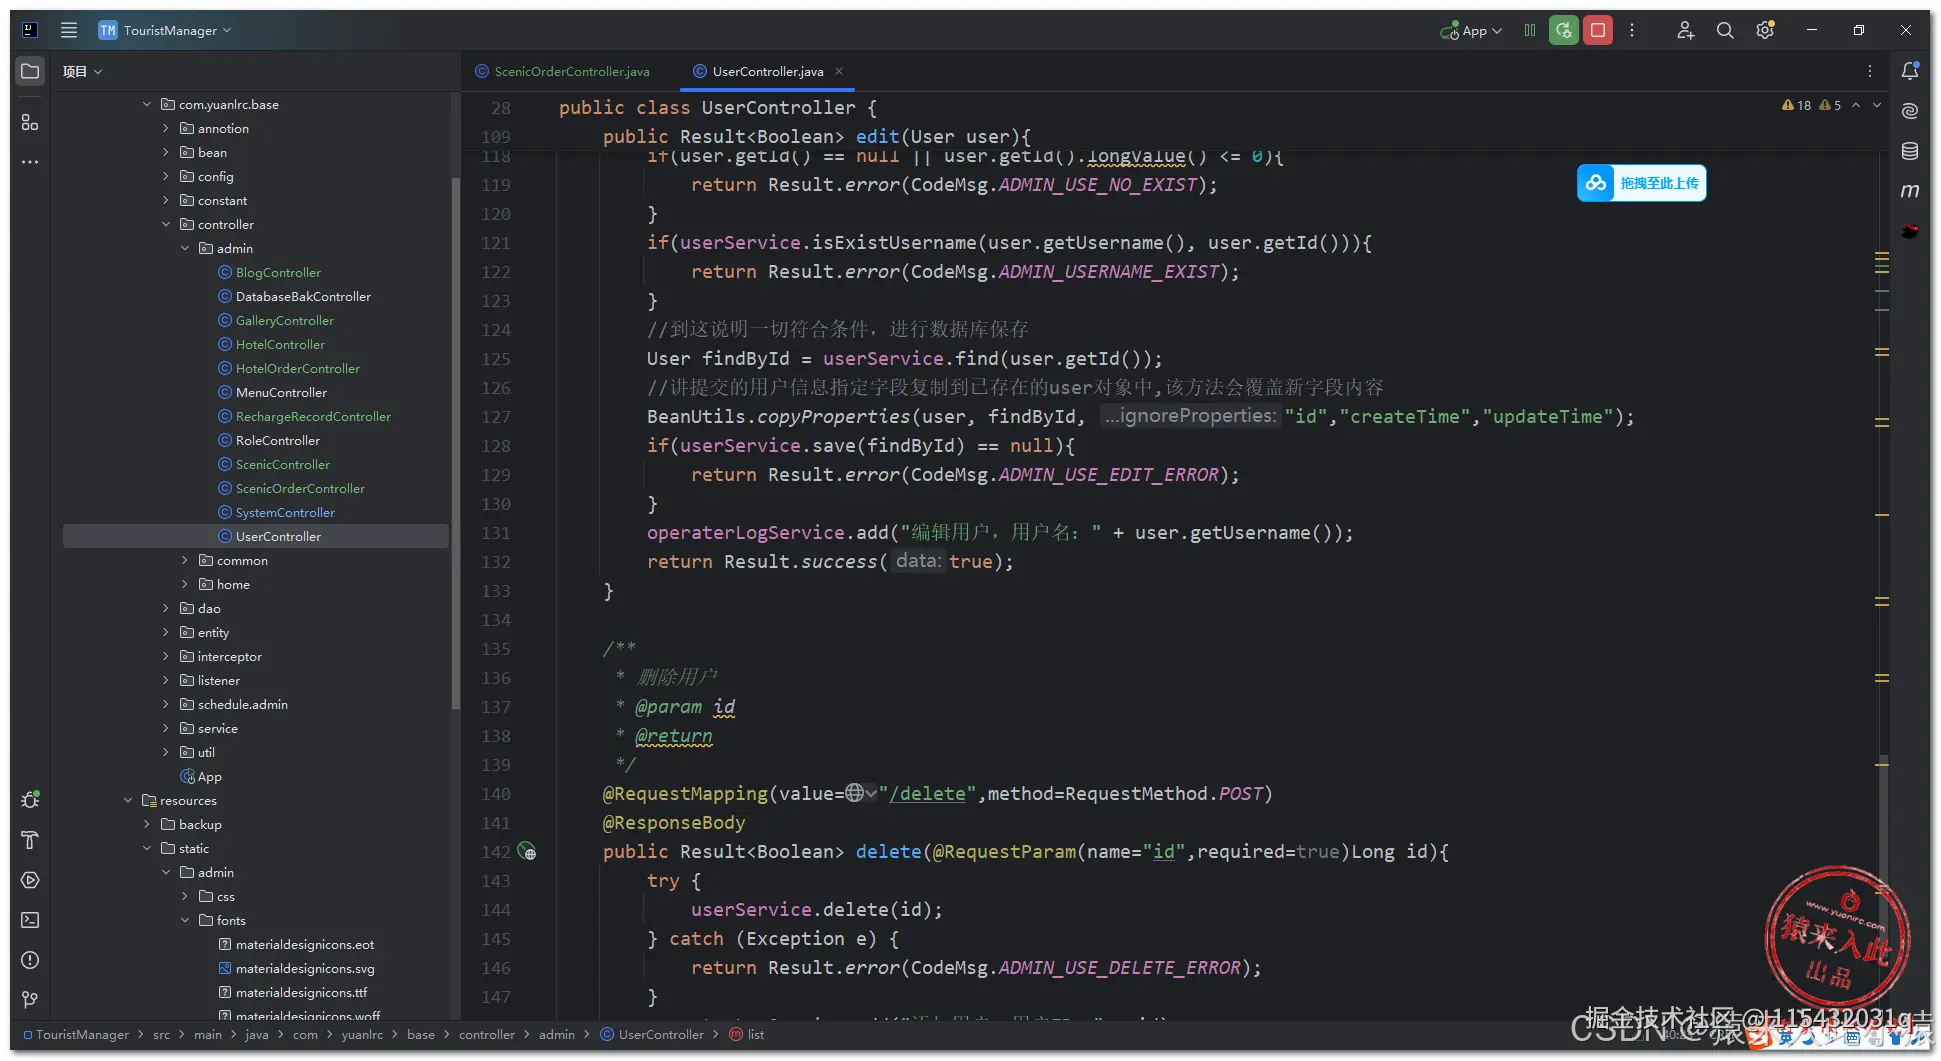Expand the bean package

pos(166,152)
